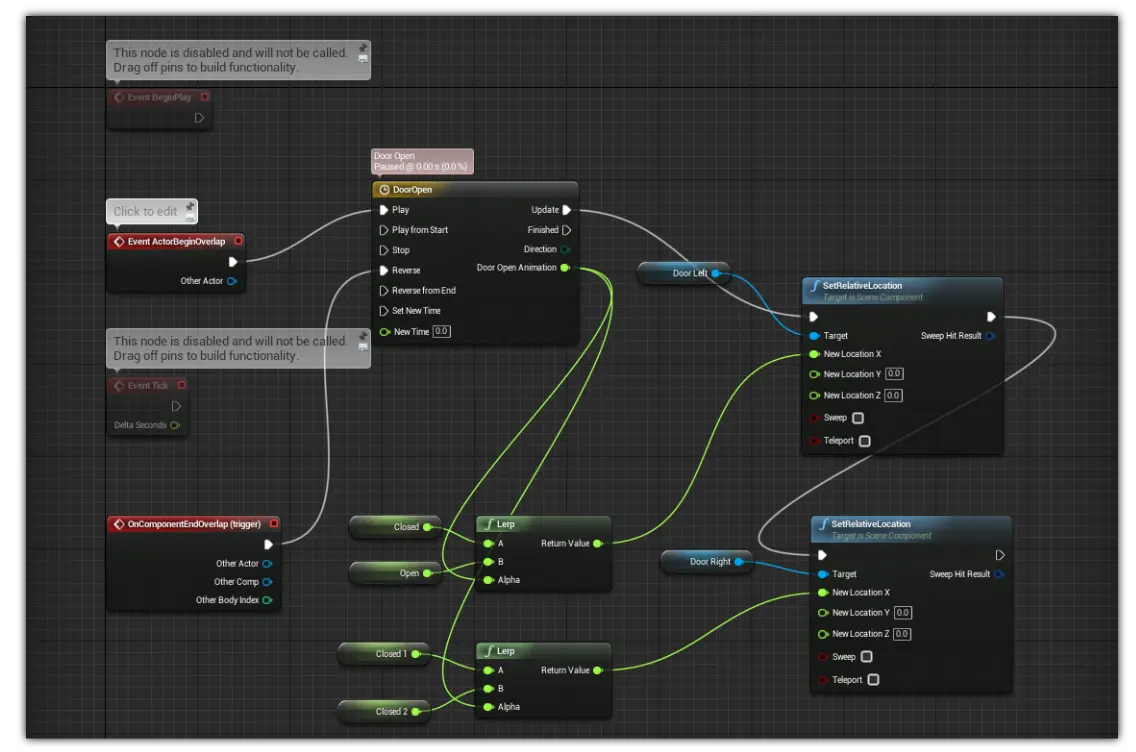Toggle Sweep checkbox on upper SetRelativeLocation

(x=858, y=418)
